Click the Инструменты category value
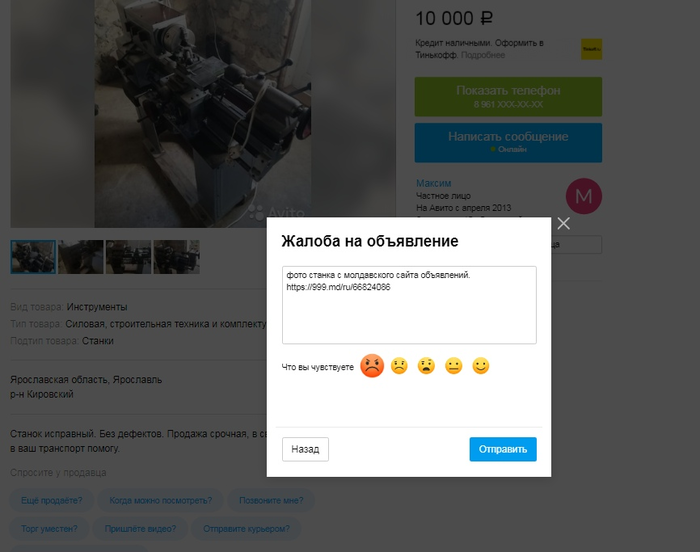700x552 pixels. [x=97, y=307]
